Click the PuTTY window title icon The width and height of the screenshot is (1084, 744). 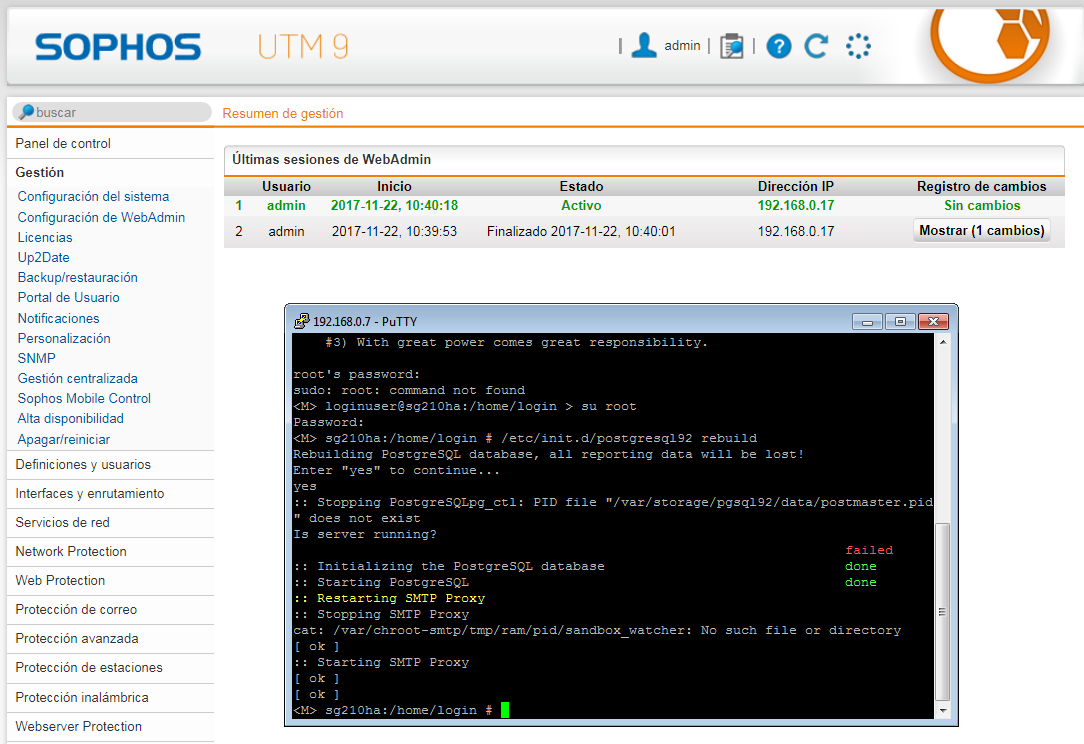[x=301, y=321]
